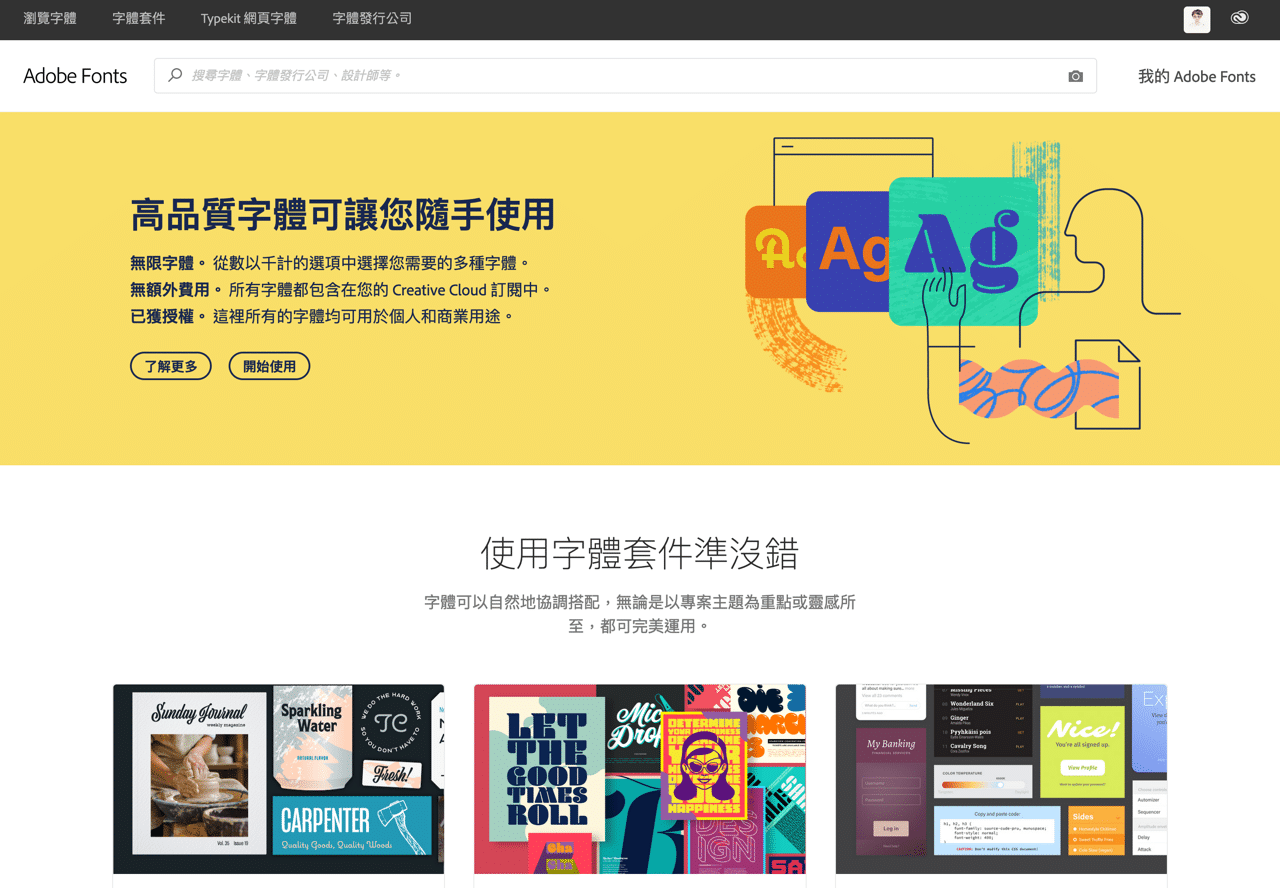
Task: Open 我的 Adobe Fonts link
Action: click(x=1197, y=76)
